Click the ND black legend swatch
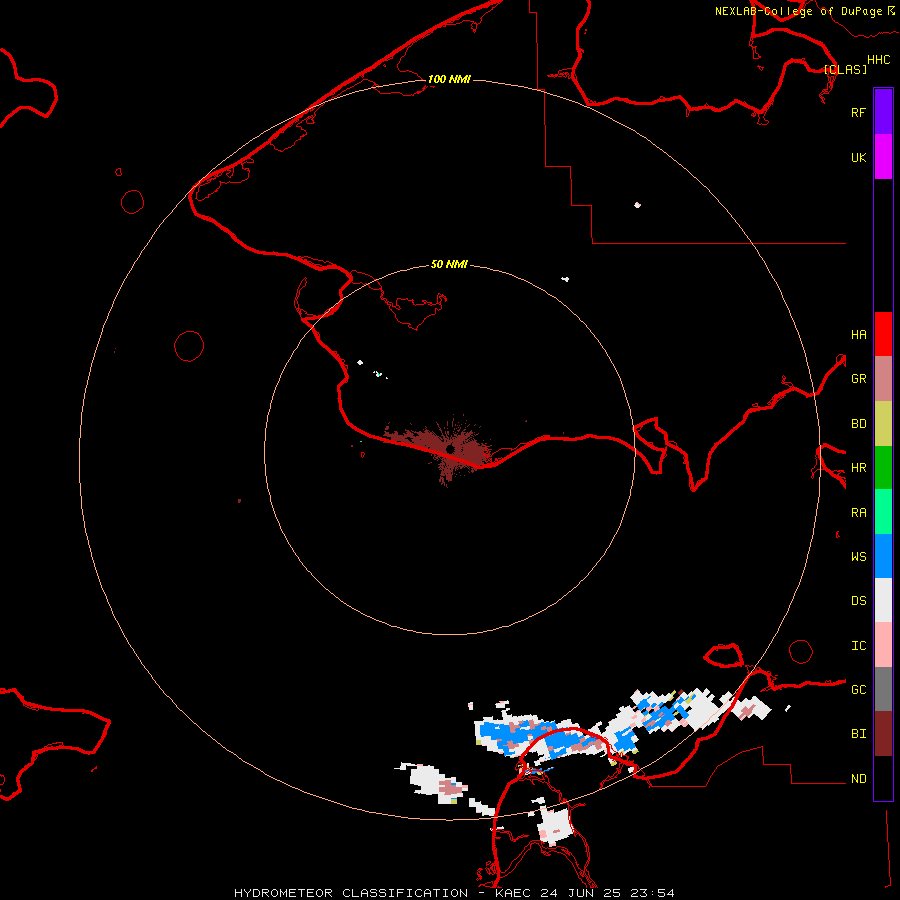 click(x=883, y=778)
